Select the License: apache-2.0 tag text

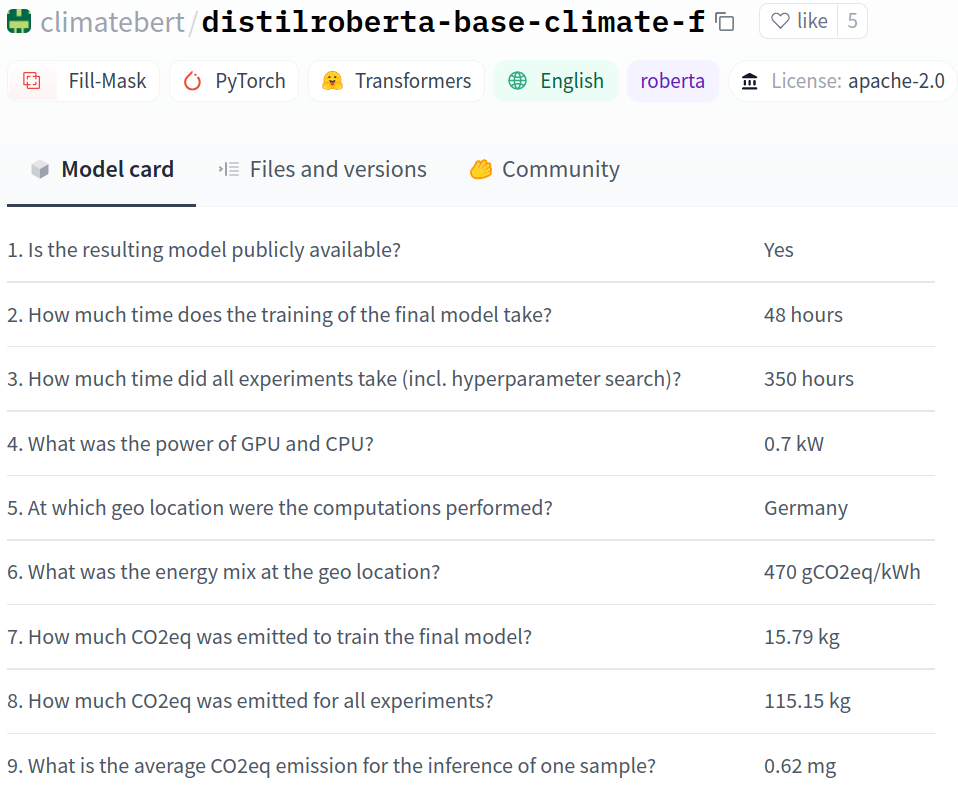pos(858,81)
